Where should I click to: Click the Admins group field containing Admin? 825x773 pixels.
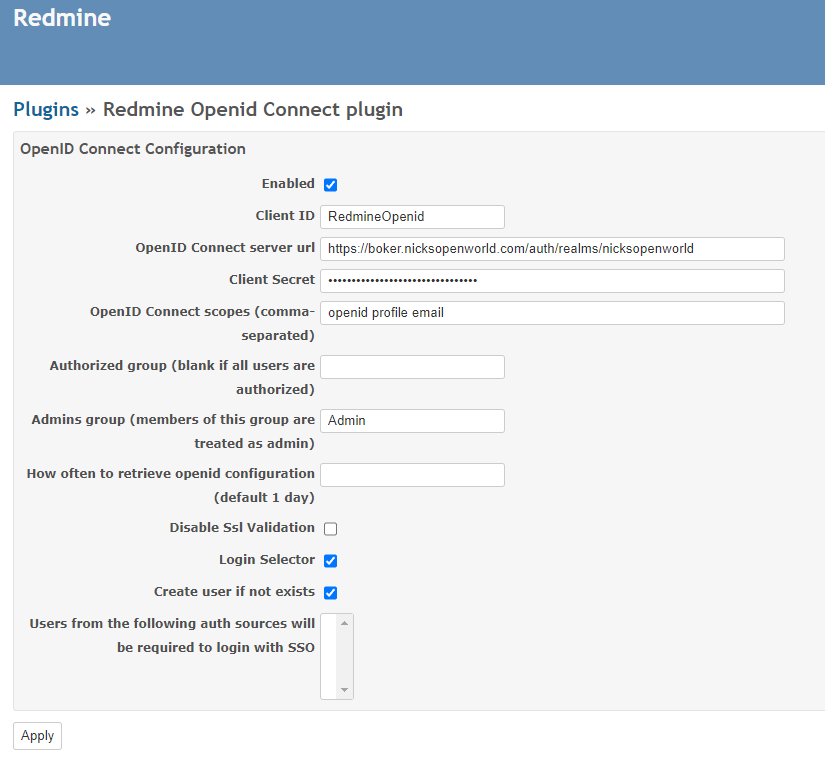point(412,421)
